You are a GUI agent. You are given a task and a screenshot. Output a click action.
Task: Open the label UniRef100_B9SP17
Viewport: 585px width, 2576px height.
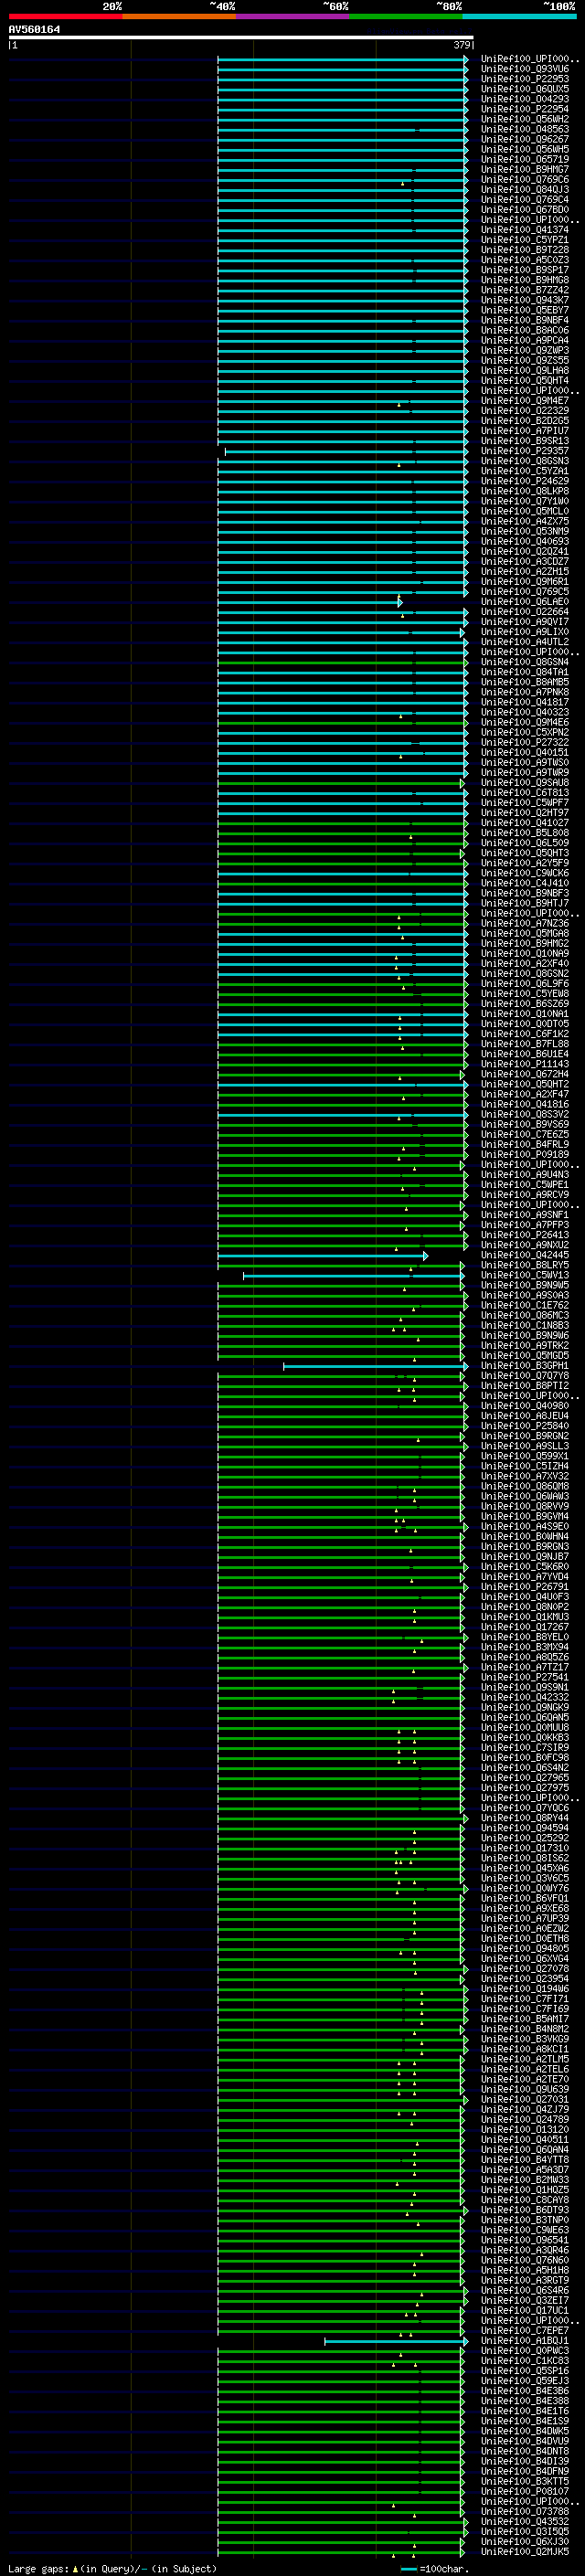(x=524, y=270)
